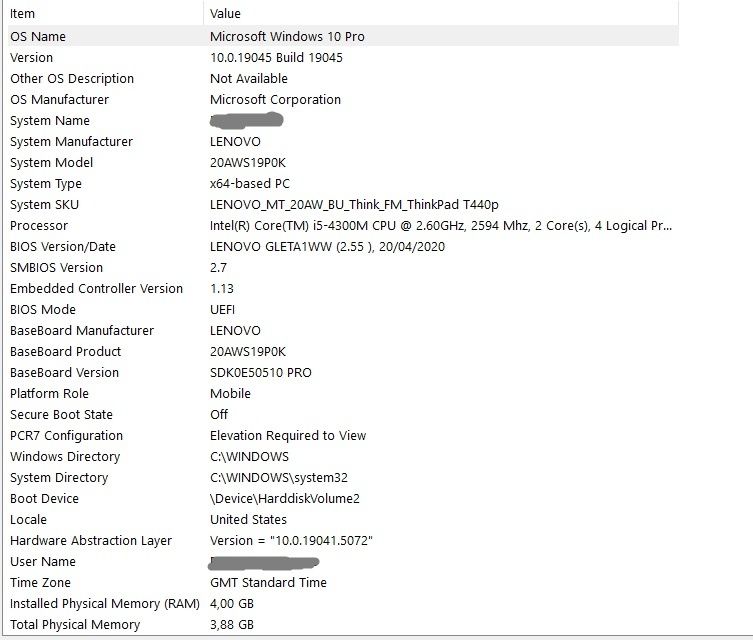Image resolution: width=753 pixels, height=640 pixels.
Task: Select the Processor row label
Action: (x=39, y=226)
